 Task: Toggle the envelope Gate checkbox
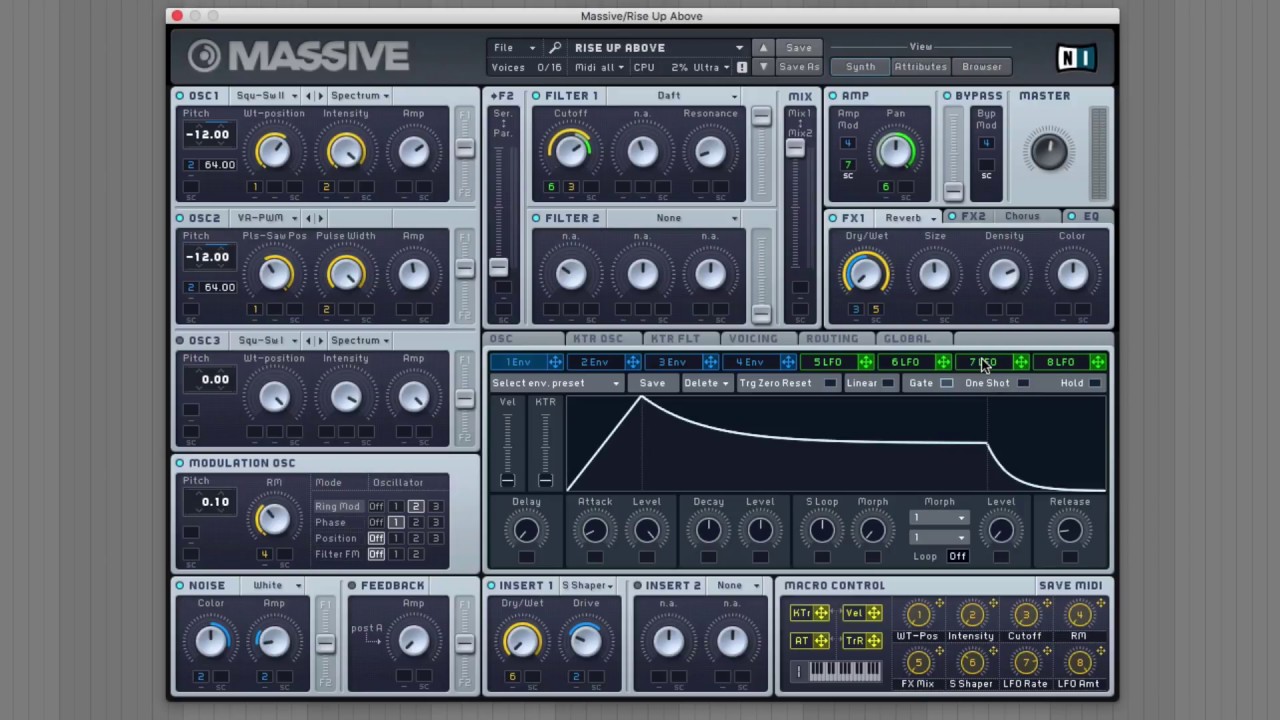pyautogui.click(x=946, y=384)
